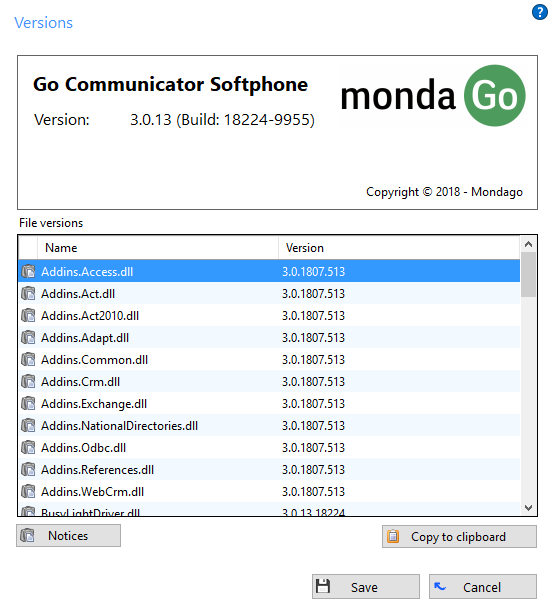Click the file icon beside Addins.Act.dll
This screenshot has height=608, width=559.
point(28,294)
